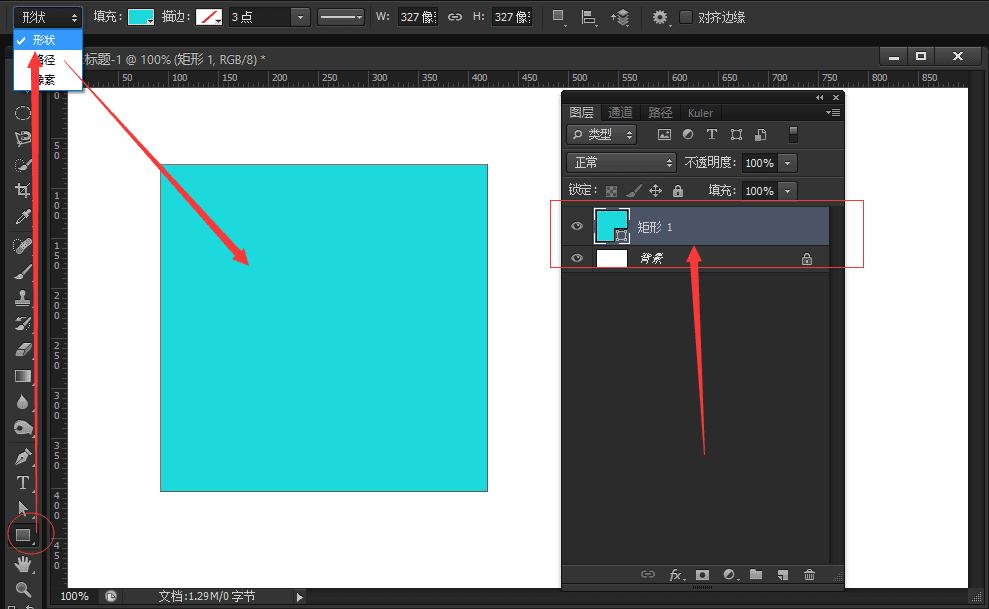Open the 正常 blend mode dropdown

620,162
